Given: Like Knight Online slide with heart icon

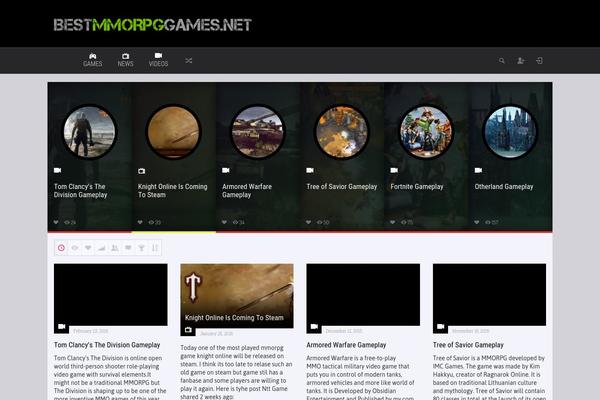Looking at the screenshot, I should coord(140,222).
